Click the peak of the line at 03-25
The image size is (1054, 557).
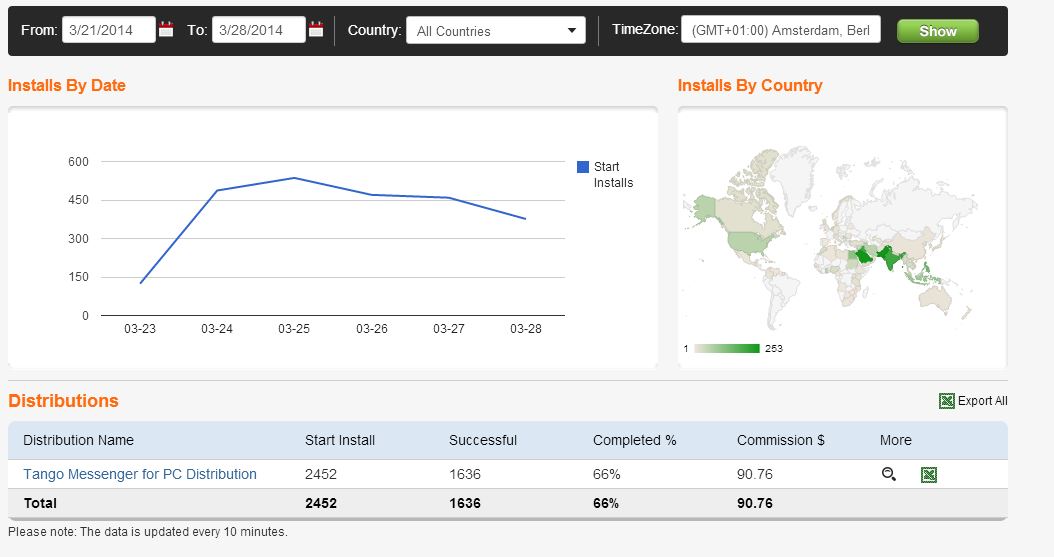click(294, 178)
